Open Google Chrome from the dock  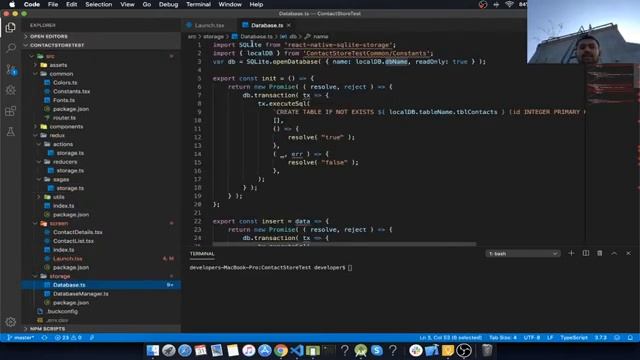click(281, 351)
